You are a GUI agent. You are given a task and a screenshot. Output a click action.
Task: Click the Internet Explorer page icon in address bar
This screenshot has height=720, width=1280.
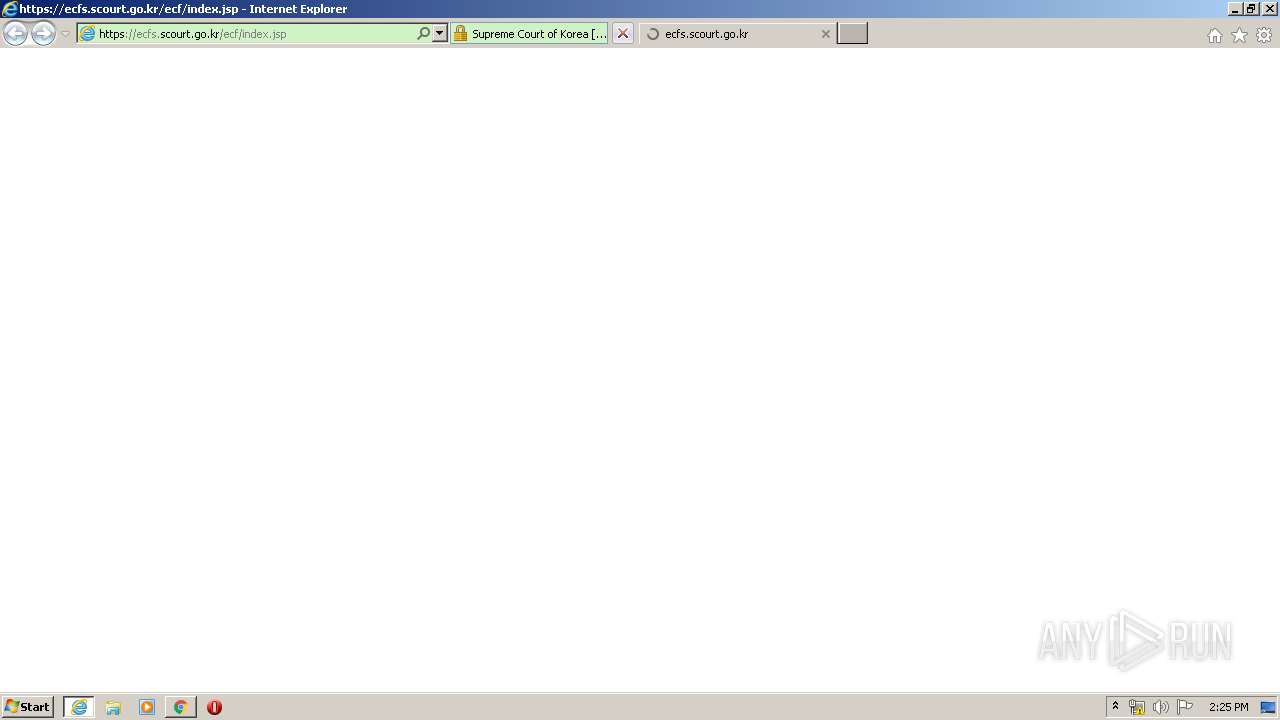(x=87, y=33)
